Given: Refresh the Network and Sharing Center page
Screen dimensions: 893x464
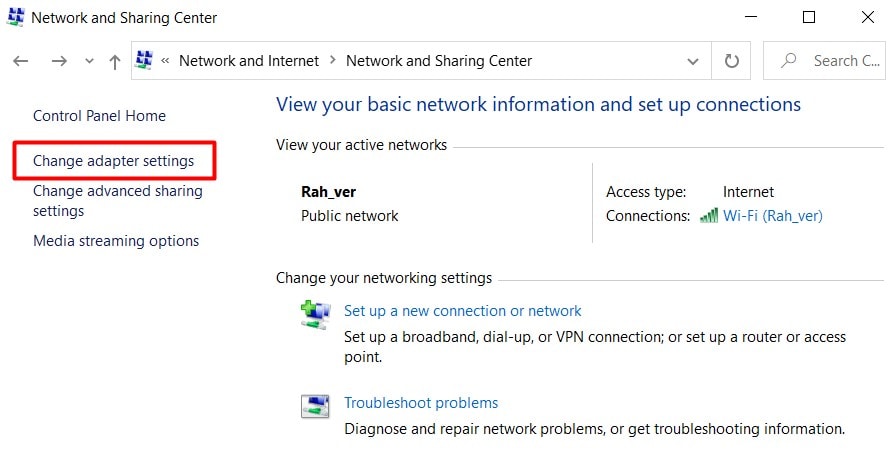Looking at the screenshot, I should [731, 60].
